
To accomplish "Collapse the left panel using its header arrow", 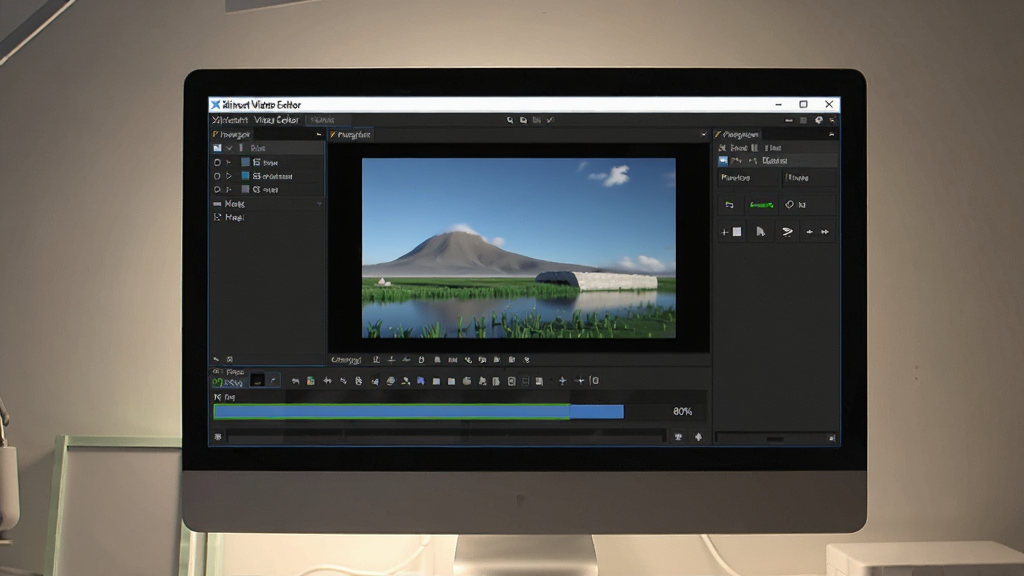I will (319, 135).
